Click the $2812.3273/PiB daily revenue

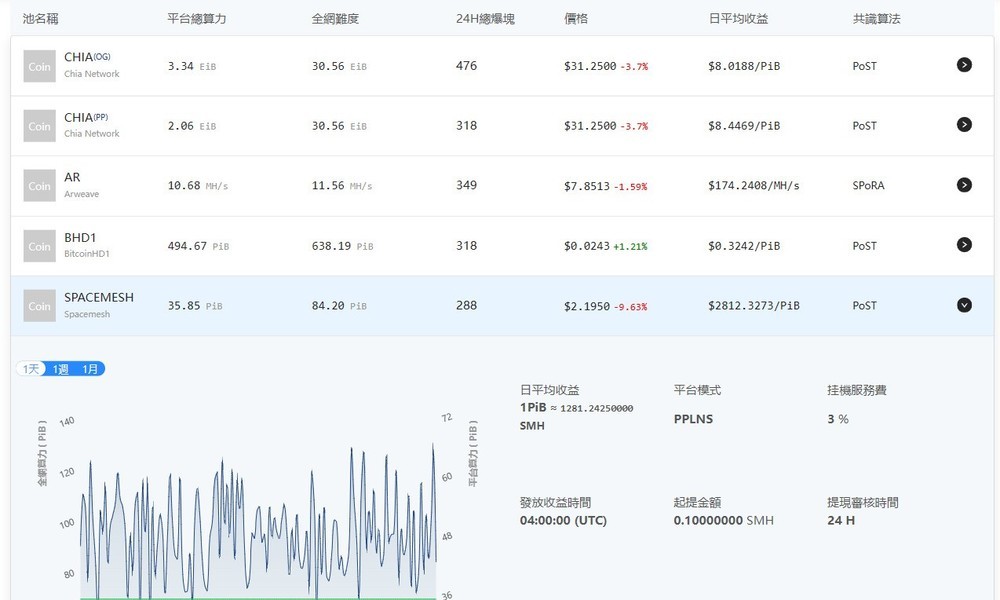click(754, 306)
